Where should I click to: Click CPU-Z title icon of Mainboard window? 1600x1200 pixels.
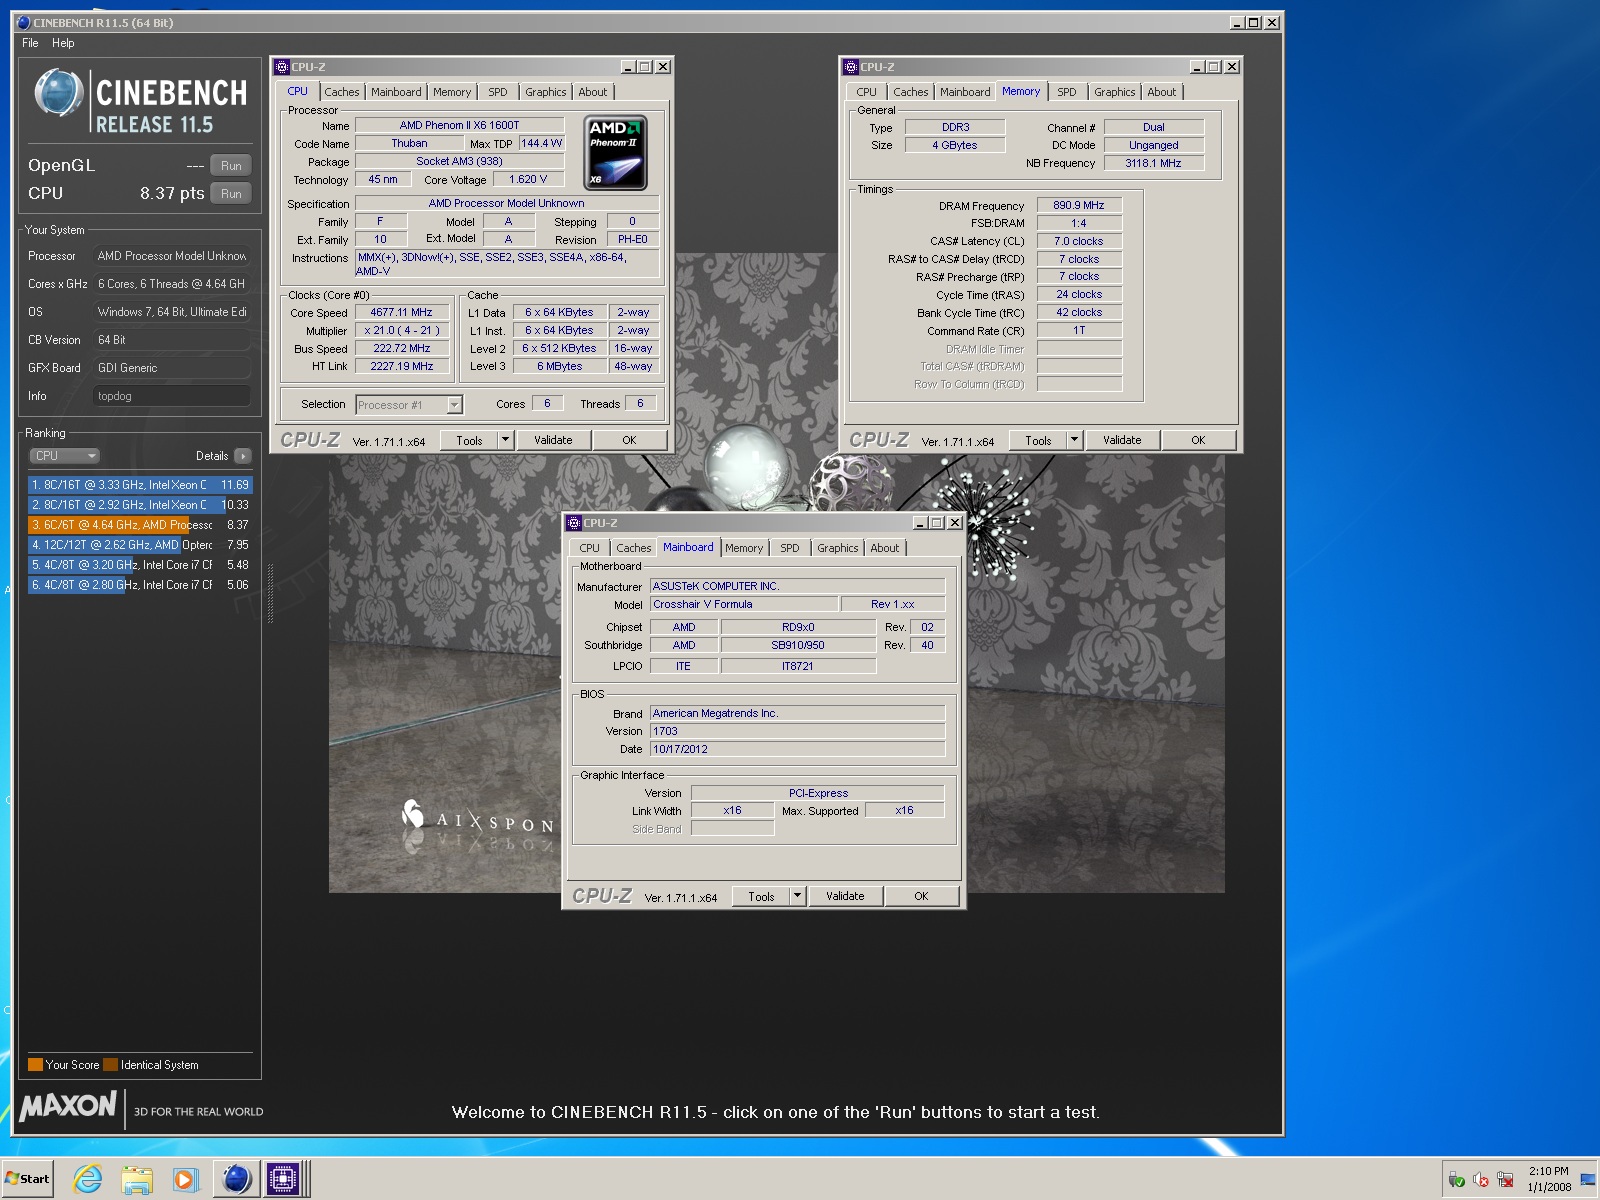[x=574, y=523]
